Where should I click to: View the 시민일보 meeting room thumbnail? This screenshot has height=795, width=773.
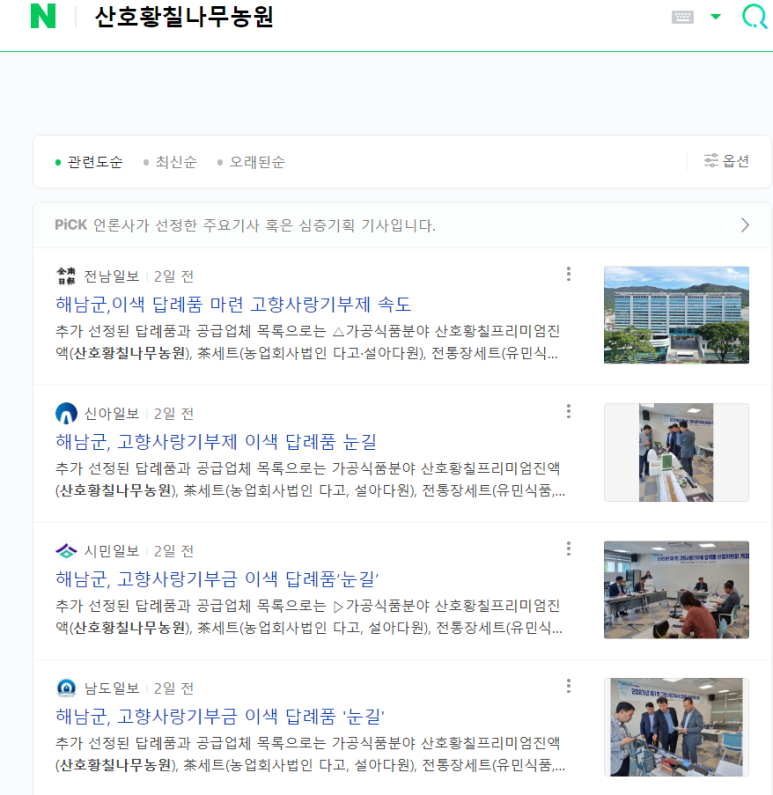click(676, 590)
